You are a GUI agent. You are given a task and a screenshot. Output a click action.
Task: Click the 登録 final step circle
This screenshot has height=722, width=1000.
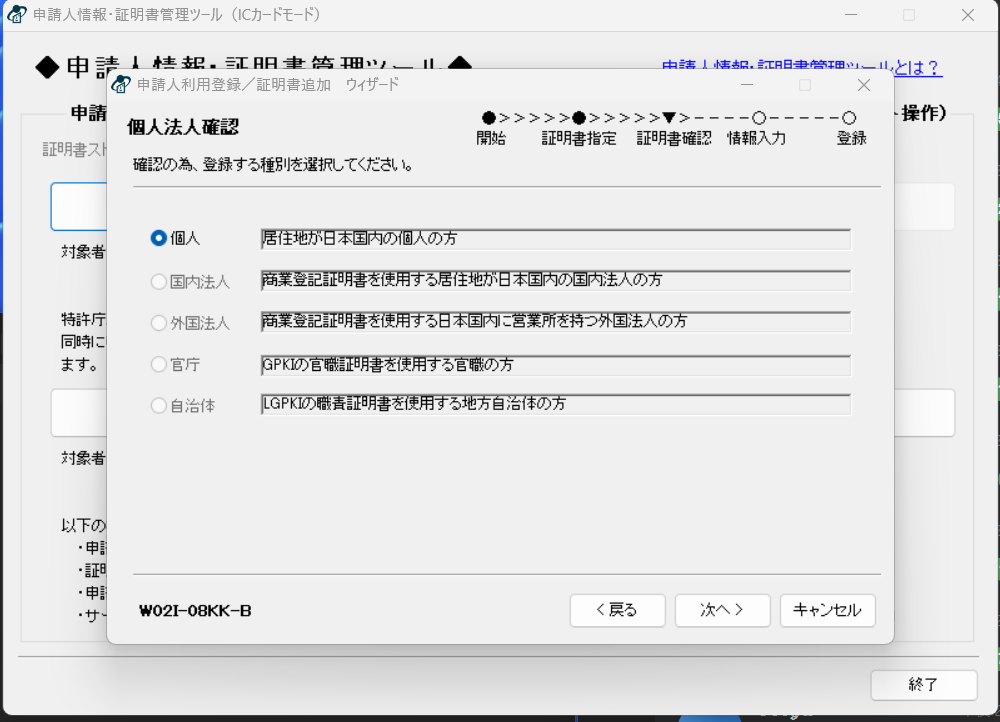849,118
